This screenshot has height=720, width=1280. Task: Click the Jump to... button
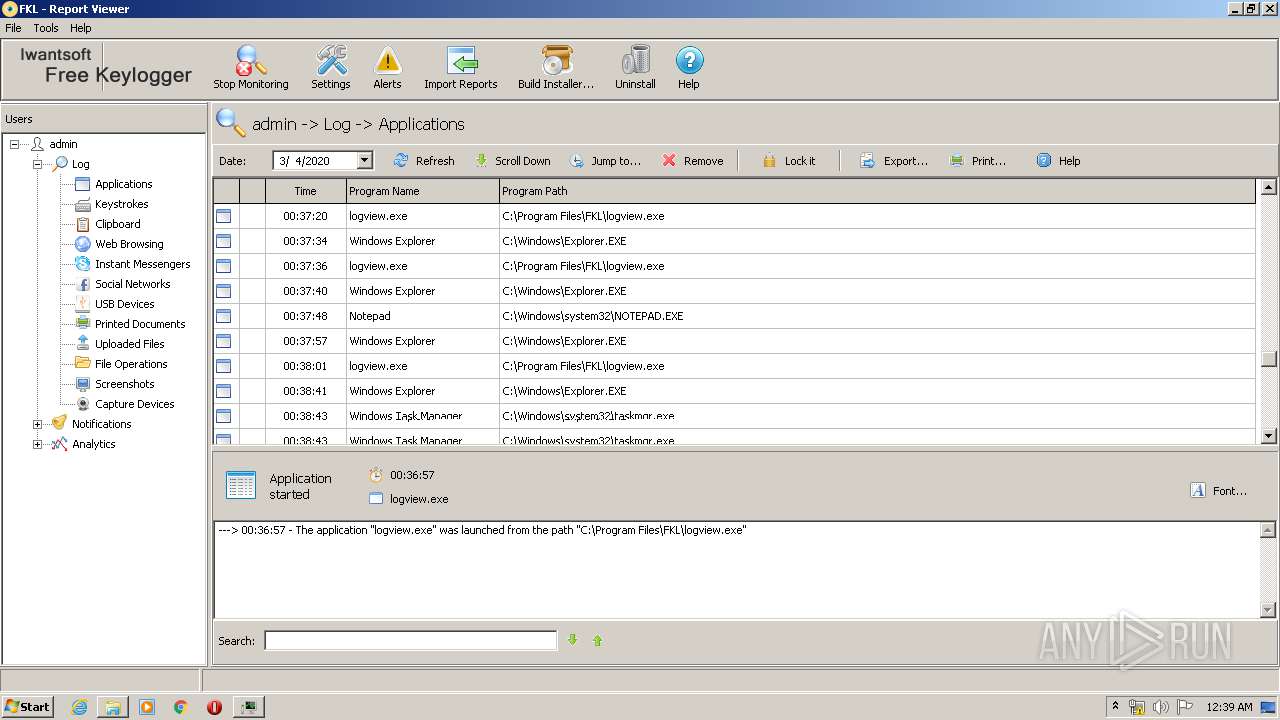pyautogui.click(x=605, y=161)
